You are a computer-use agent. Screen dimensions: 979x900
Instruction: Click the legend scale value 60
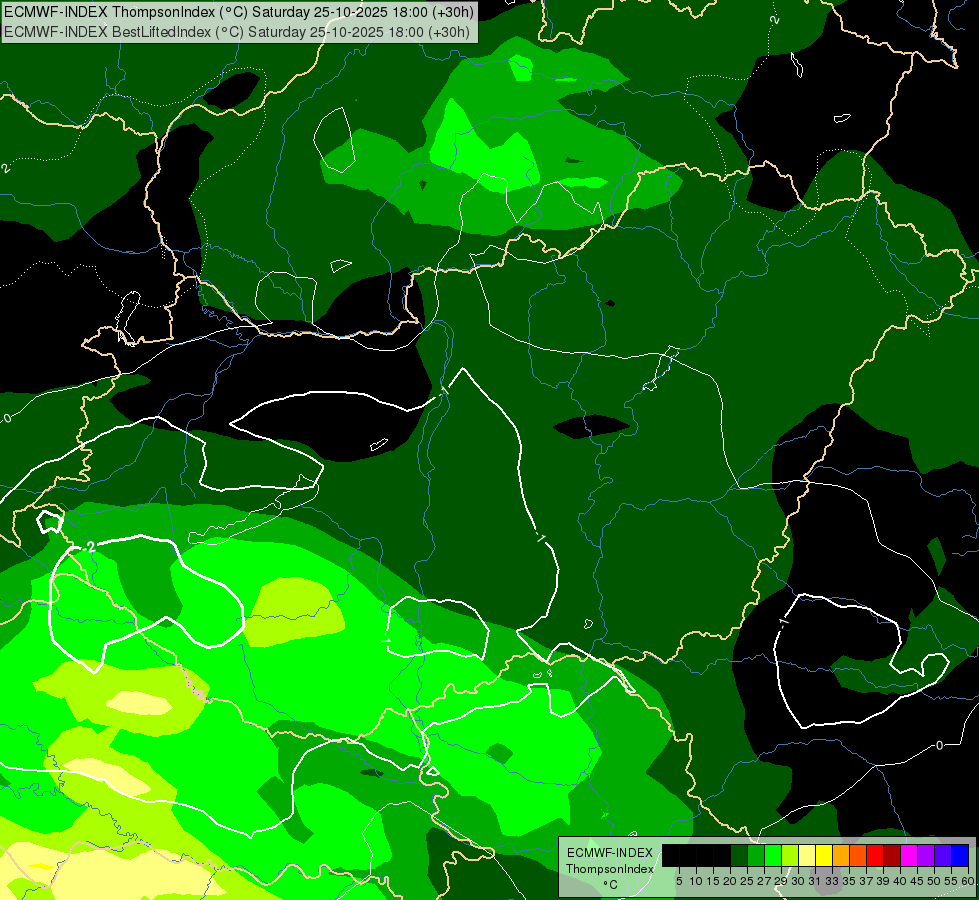968,881
